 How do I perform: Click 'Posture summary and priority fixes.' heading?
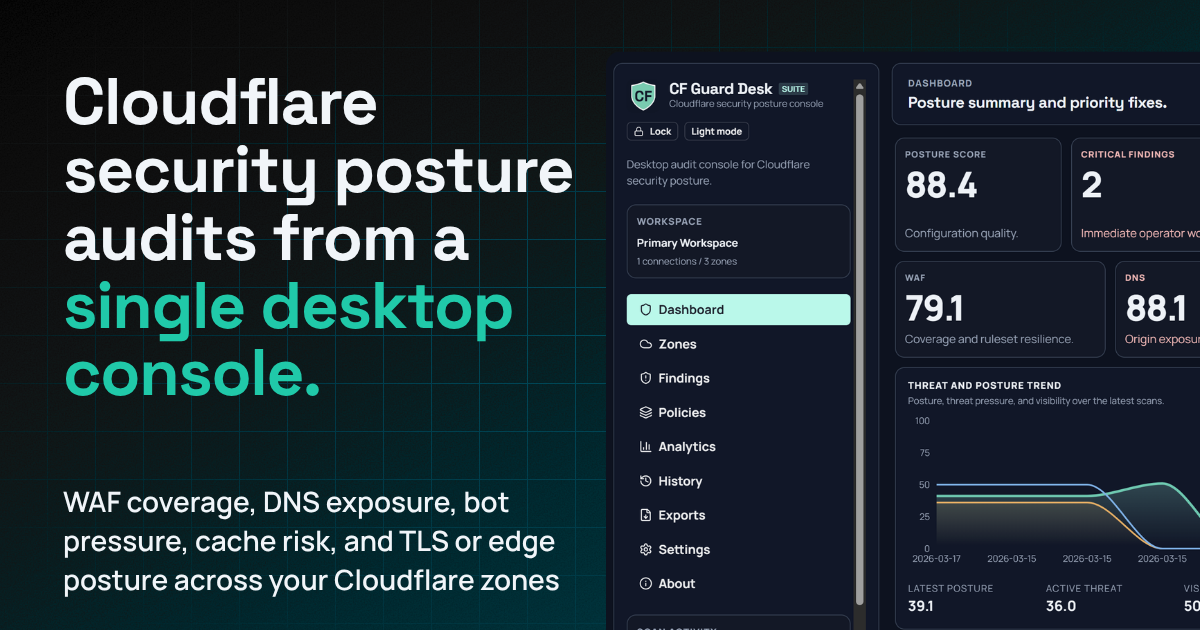tap(1037, 103)
